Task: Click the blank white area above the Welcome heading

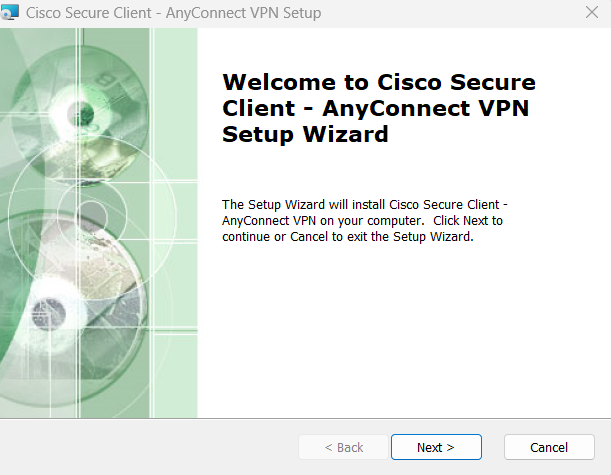Action: coord(400,48)
